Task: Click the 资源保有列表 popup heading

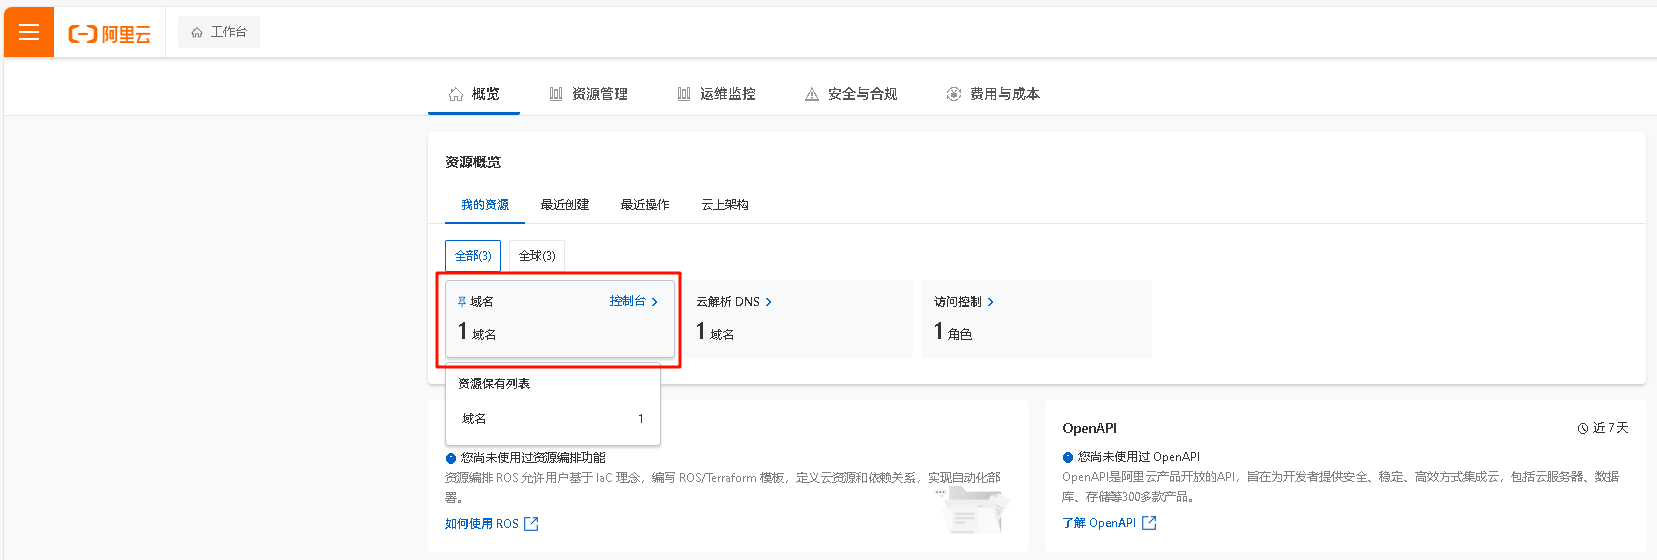Action: click(x=494, y=384)
